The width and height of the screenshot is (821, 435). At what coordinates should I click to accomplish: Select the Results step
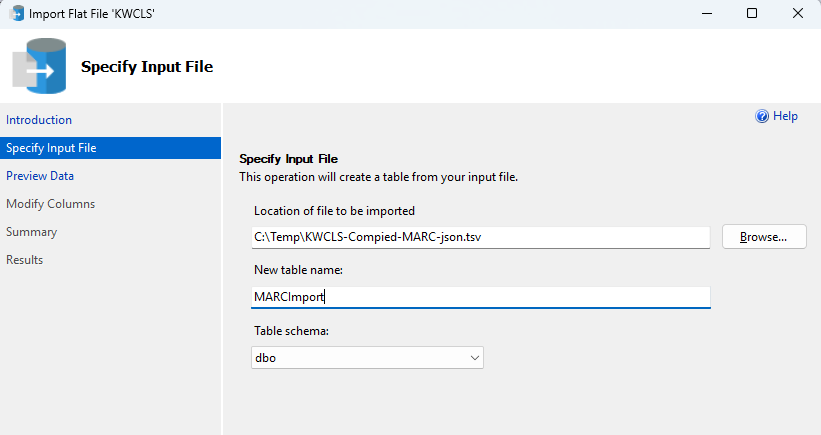pyautogui.click(x=25, y=260)
